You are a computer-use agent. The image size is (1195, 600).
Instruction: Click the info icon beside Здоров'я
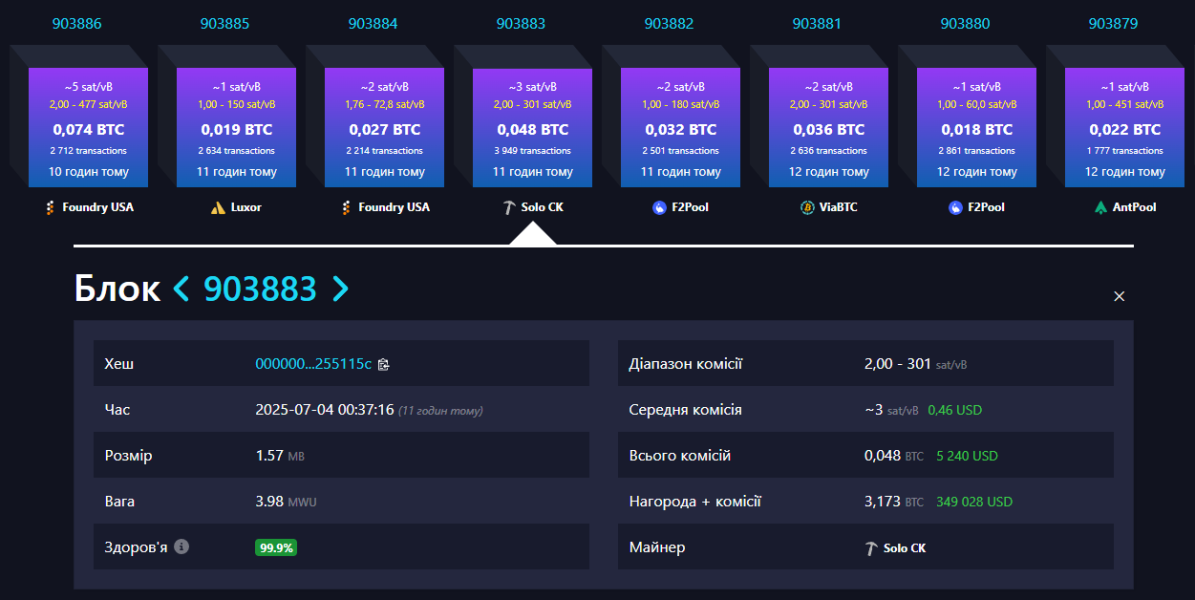click(181, 547)
